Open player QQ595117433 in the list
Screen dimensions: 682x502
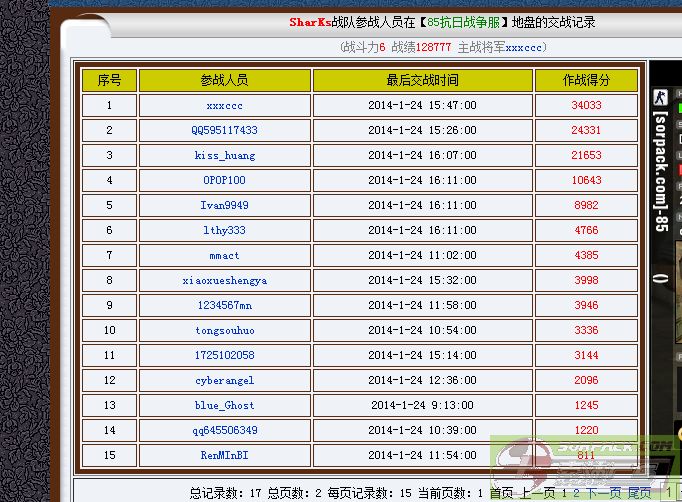coord(224,131)
